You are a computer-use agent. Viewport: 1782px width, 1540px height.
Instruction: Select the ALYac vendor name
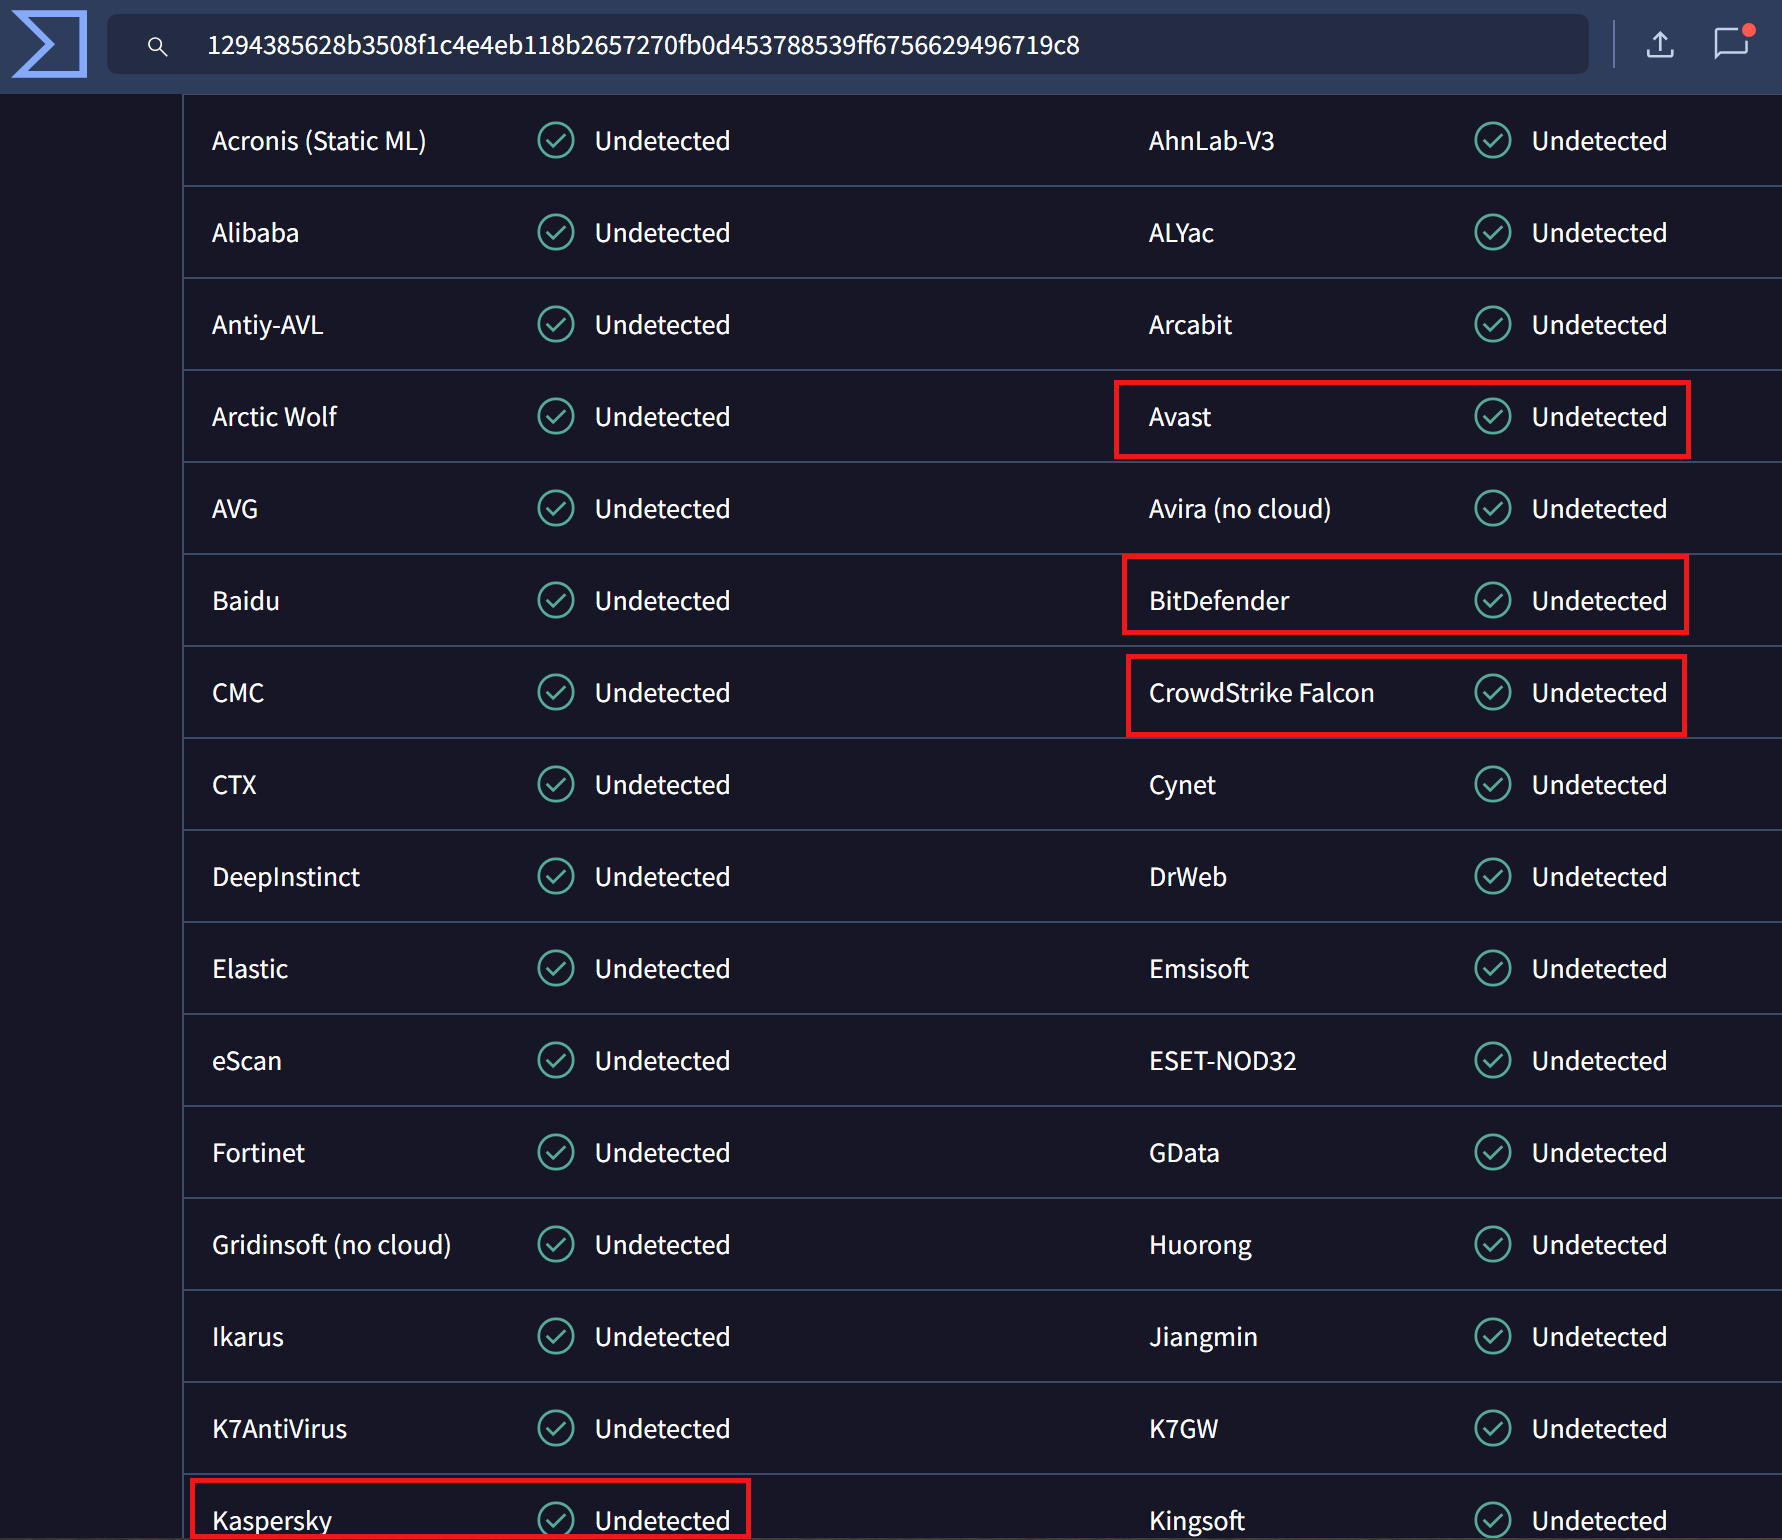1181,233
